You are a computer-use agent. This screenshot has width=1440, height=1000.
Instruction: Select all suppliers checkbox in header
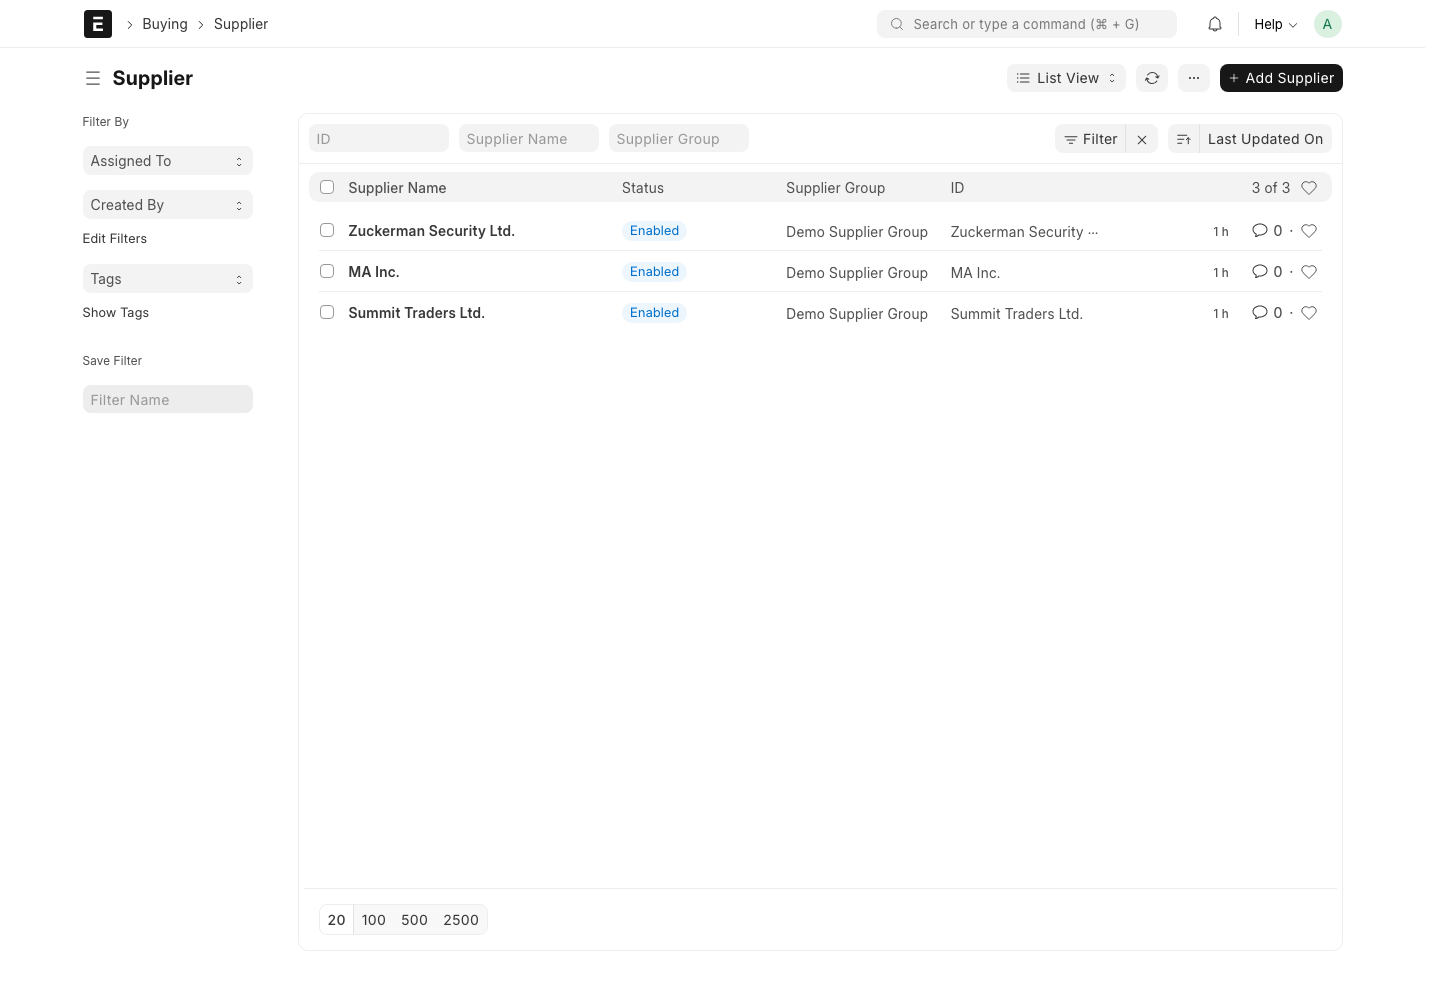pos(327,187)
